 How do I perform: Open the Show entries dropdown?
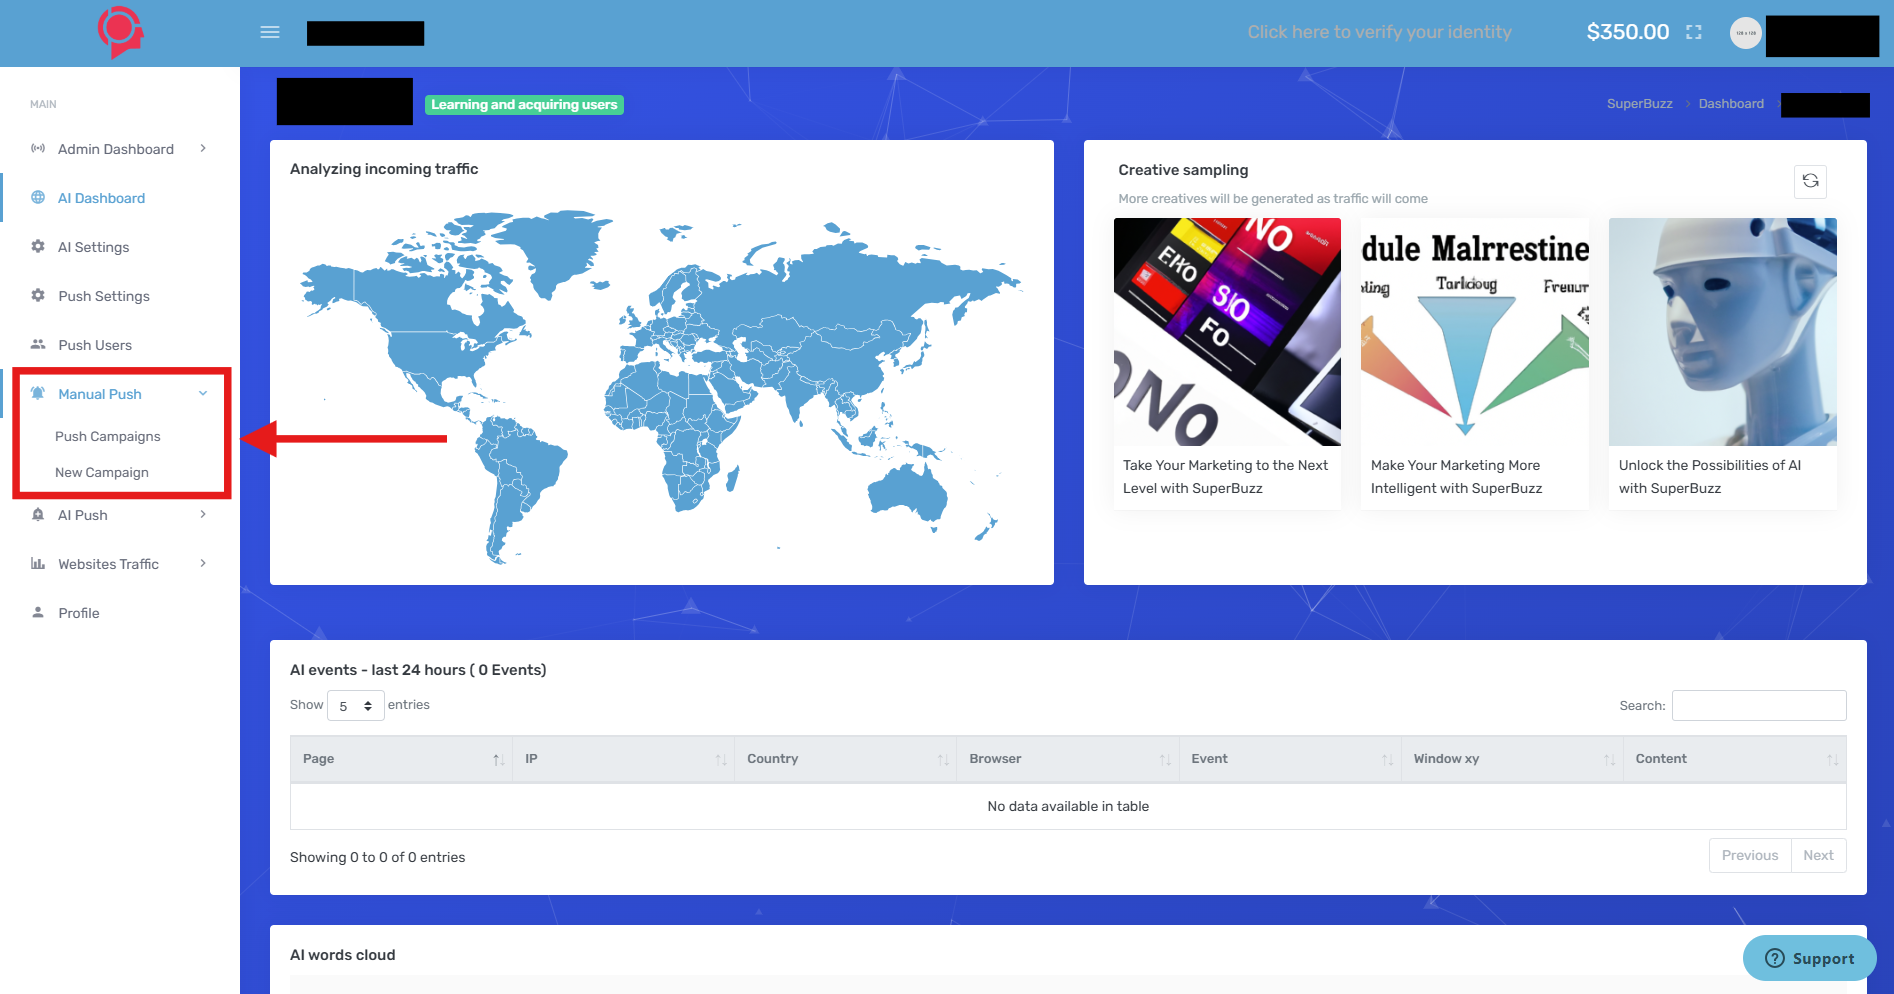356,706
